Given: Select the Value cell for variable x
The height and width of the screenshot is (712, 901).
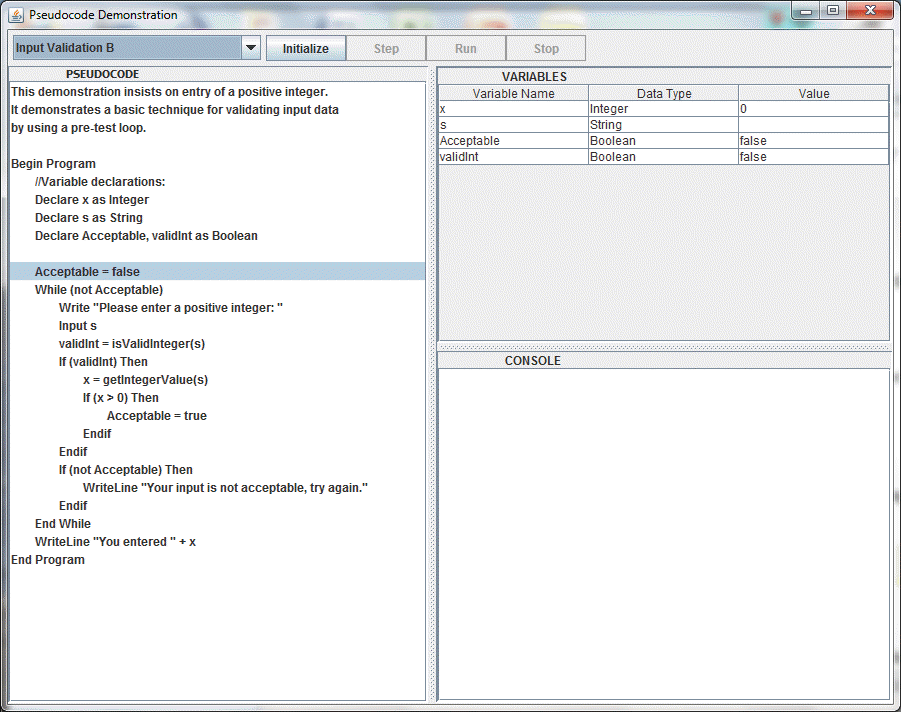Looking at the screenshot, I should tap(813, 108).
